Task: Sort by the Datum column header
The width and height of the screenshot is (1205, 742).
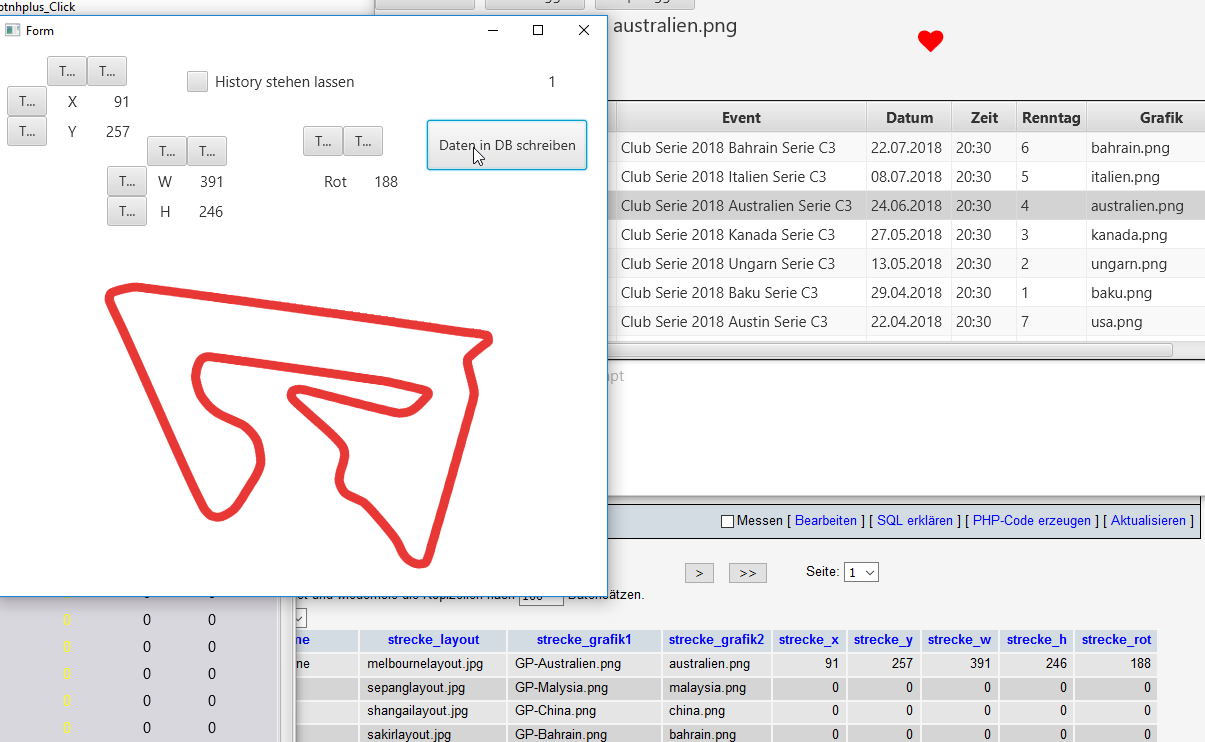Action: point(908,117)
